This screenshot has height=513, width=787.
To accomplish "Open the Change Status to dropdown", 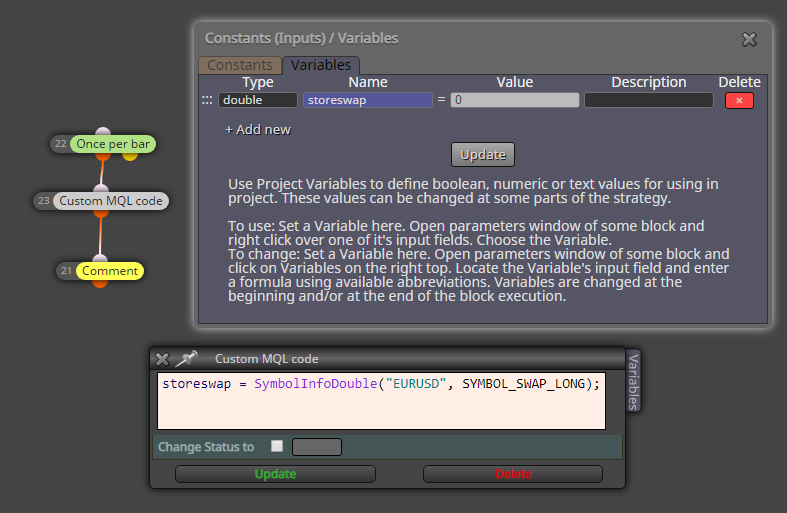I will [x=317, y=447].
